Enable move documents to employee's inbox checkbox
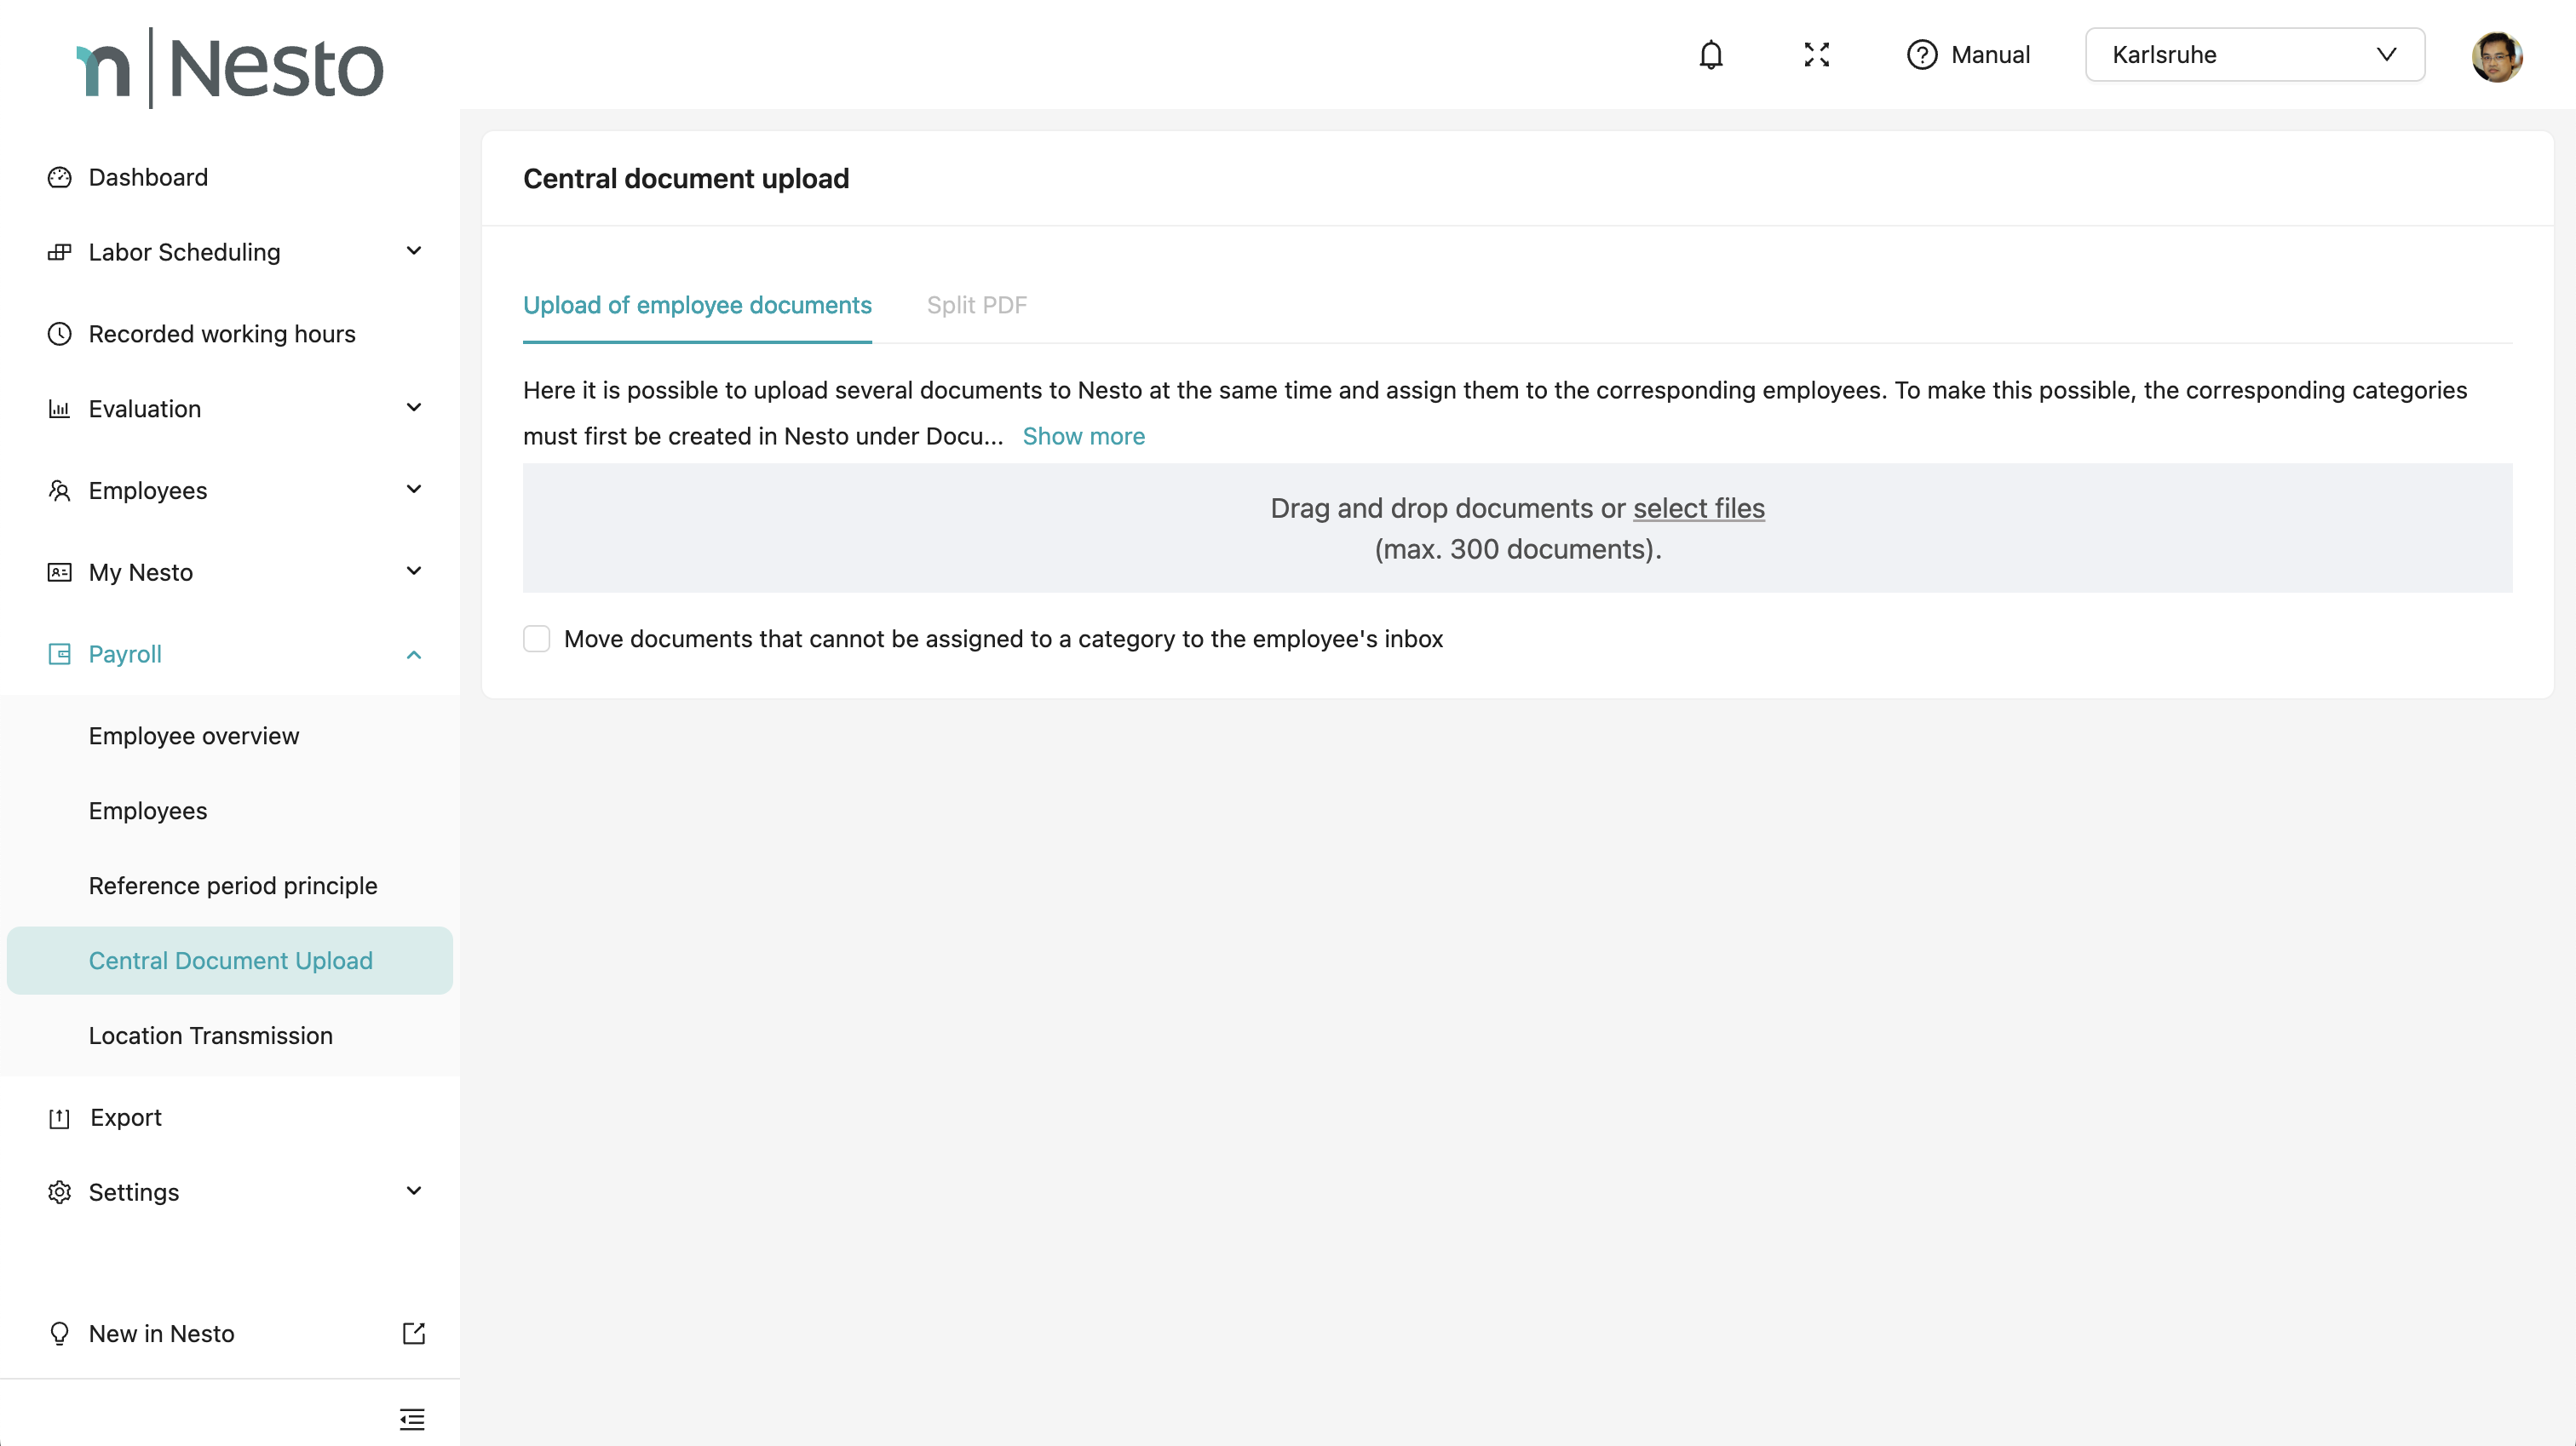The width and height of the screenshot is (2576, 1446). coord(537,638)
